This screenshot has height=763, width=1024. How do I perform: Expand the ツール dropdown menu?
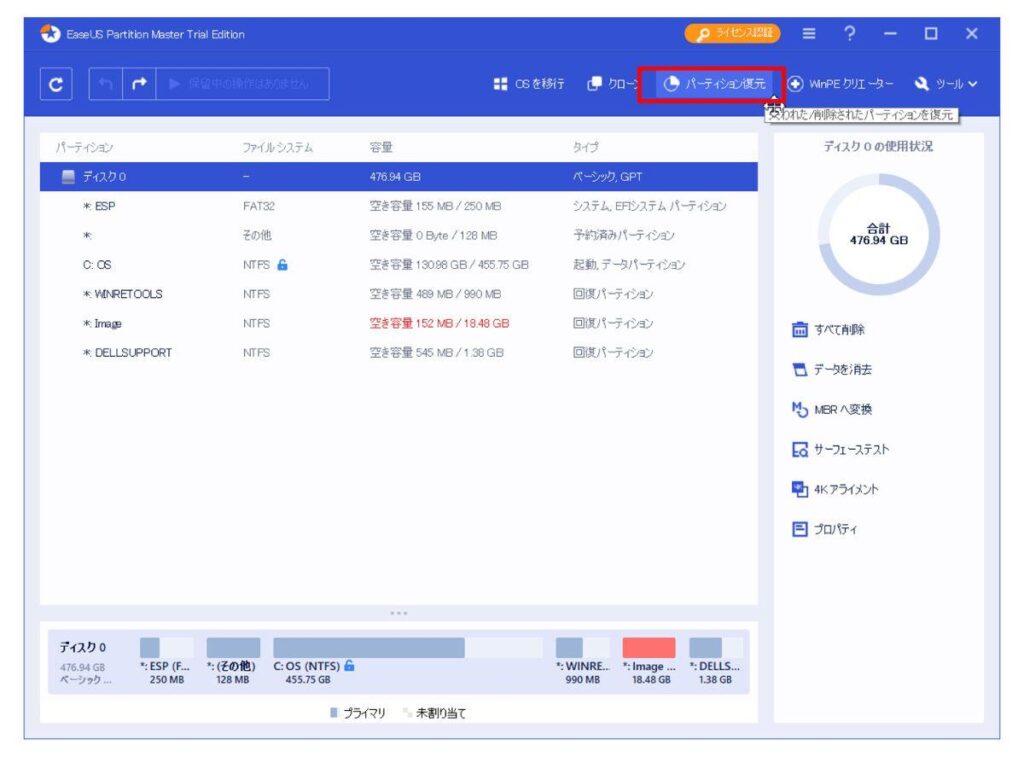[x=946, y=84]
